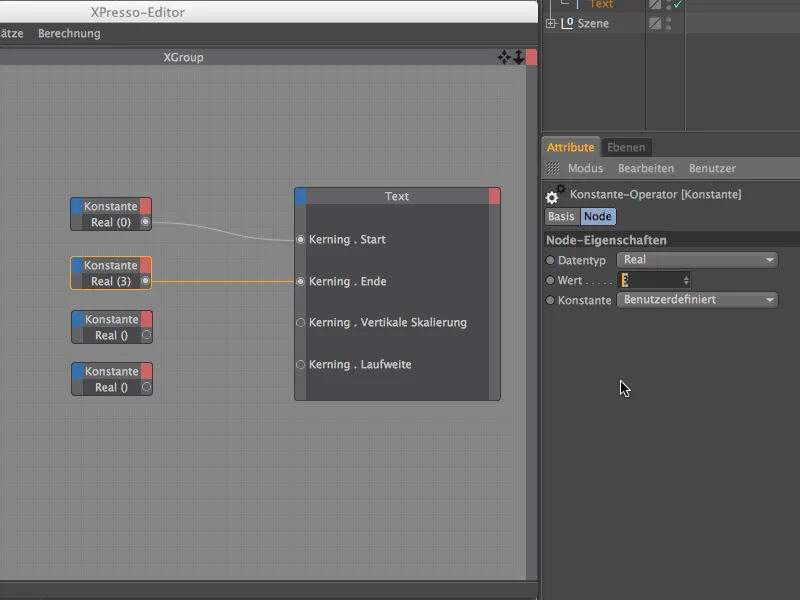Screen dimensions: 800x600
Task: Click blue input square of Real (0) Konstante
Action: (x=77, y=206)
